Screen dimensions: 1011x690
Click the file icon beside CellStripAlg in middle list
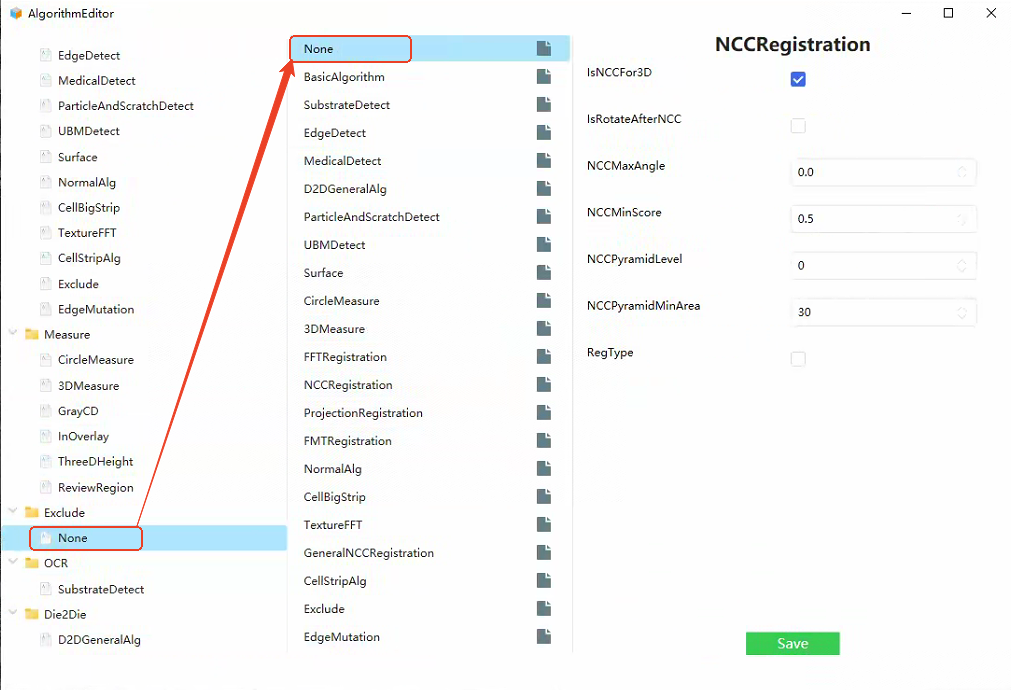(x=544, y=580)
